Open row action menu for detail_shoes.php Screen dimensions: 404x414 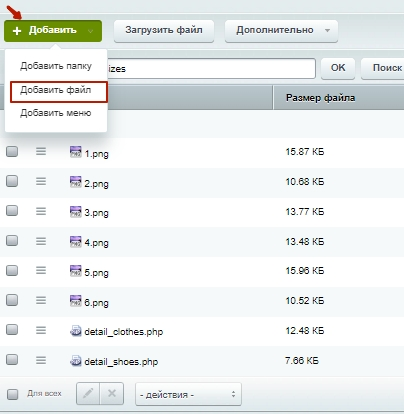click(x=41, y=360)
